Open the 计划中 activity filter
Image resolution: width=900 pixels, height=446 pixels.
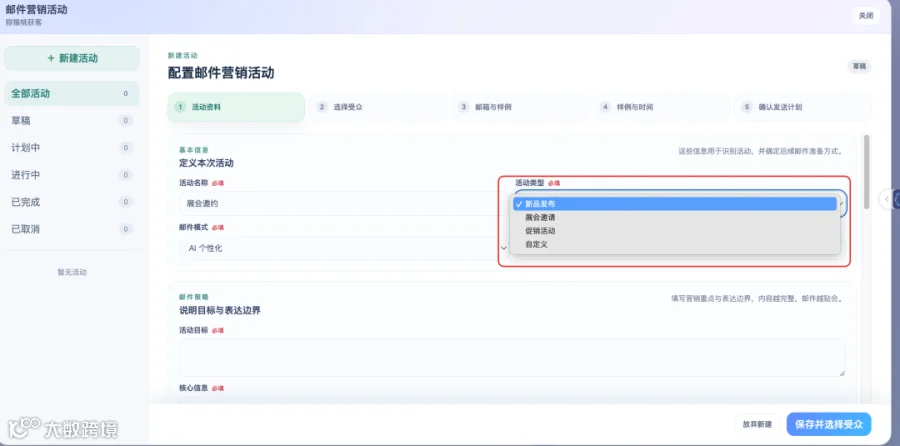[x=72, y=148]
